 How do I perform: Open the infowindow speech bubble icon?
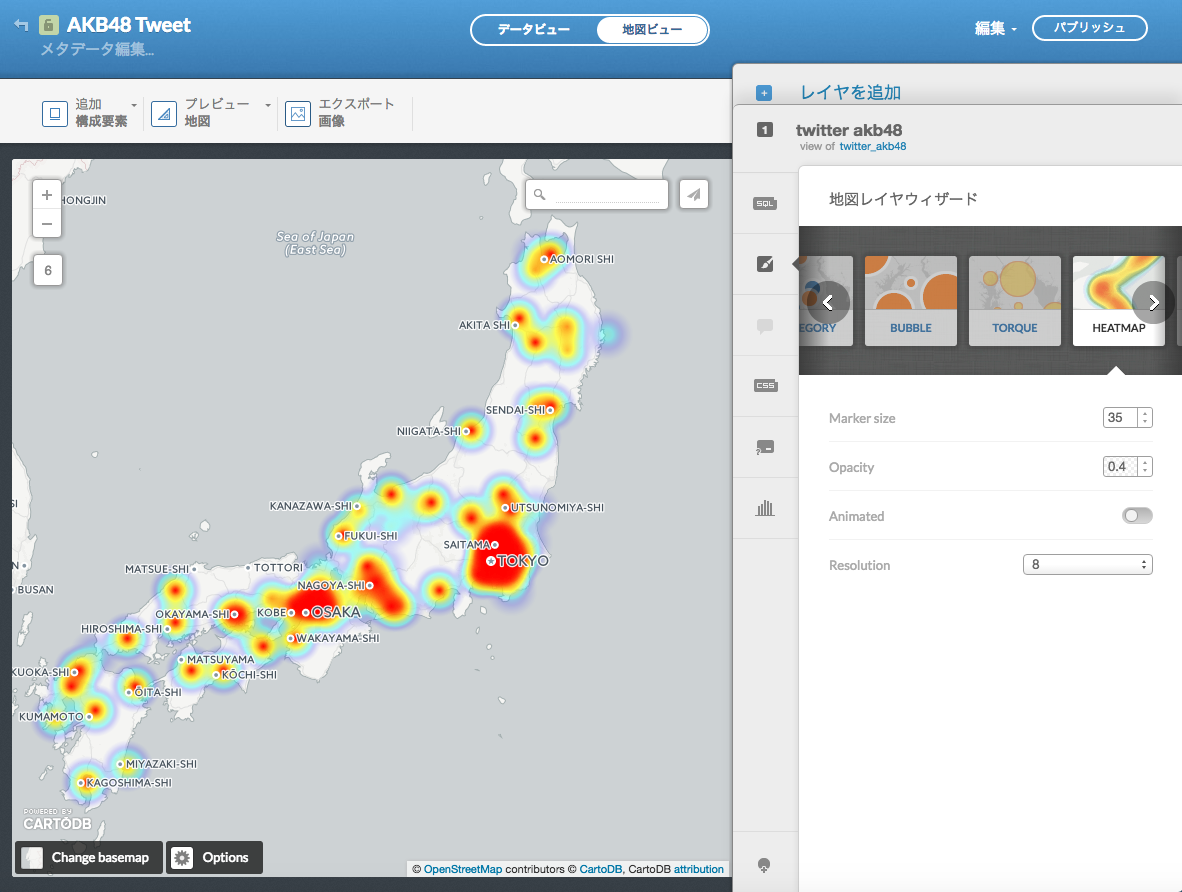(765, 326)
